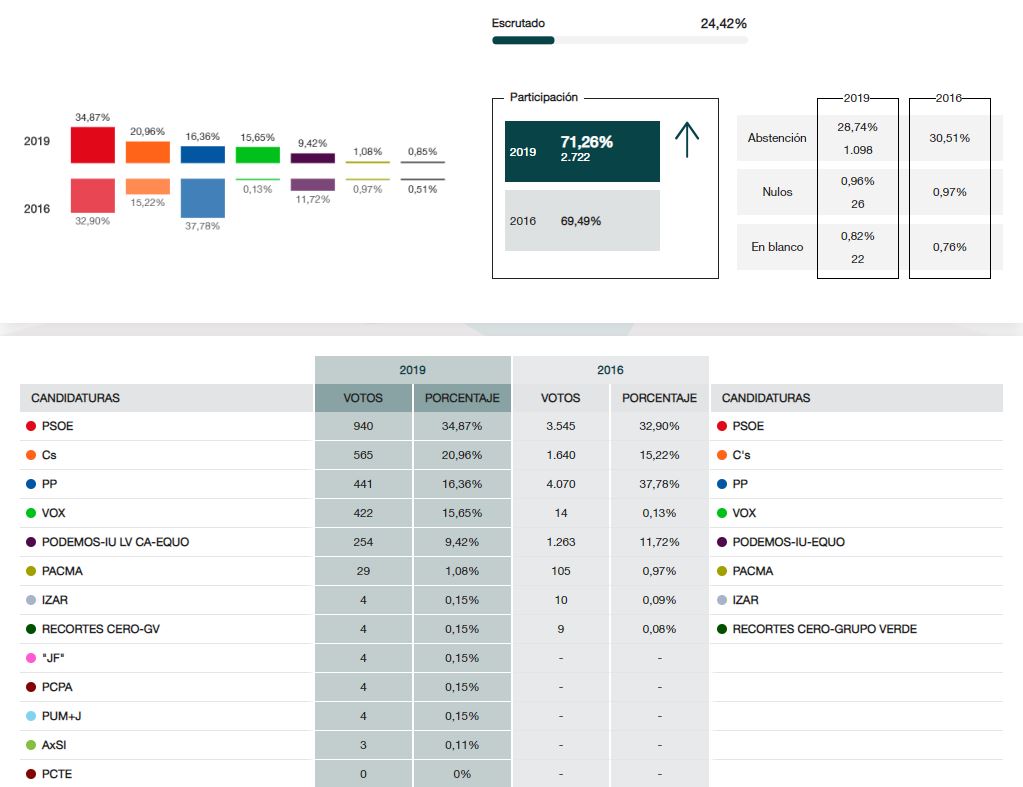Click the 2019 VOTOS column header

363,398
